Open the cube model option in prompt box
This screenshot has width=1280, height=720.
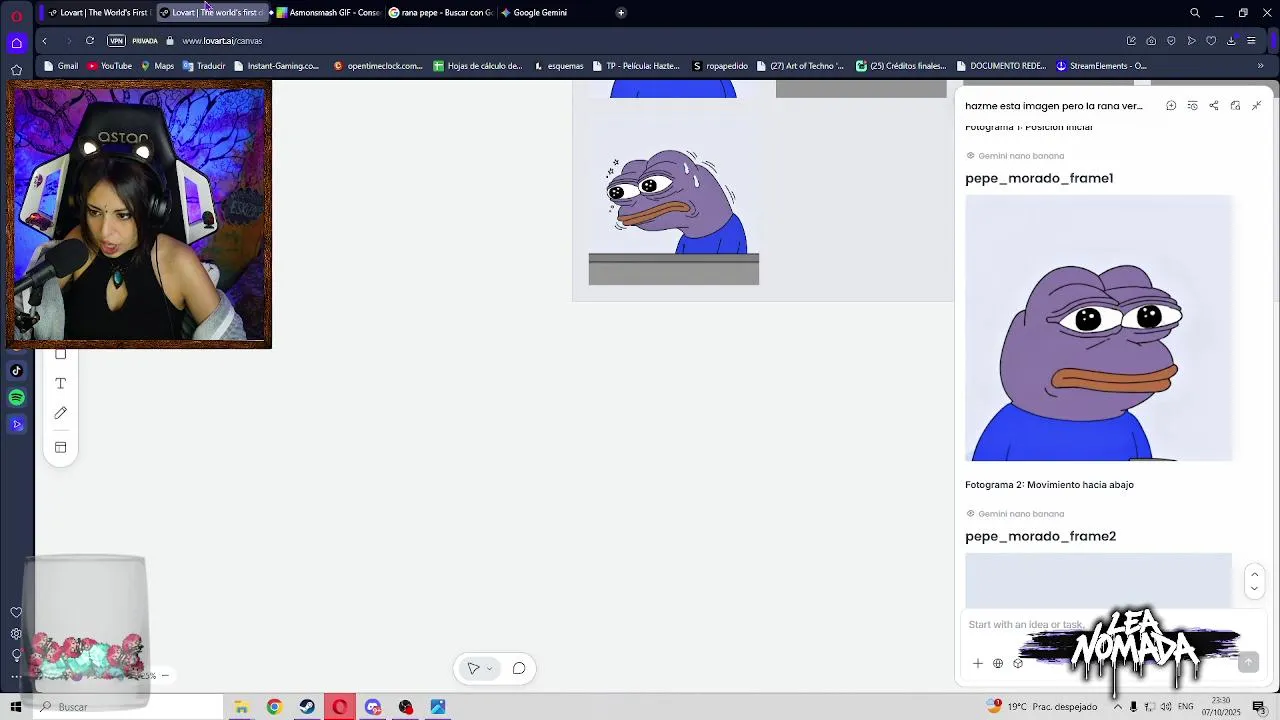pyautogui.click(x=1018, y=663)
